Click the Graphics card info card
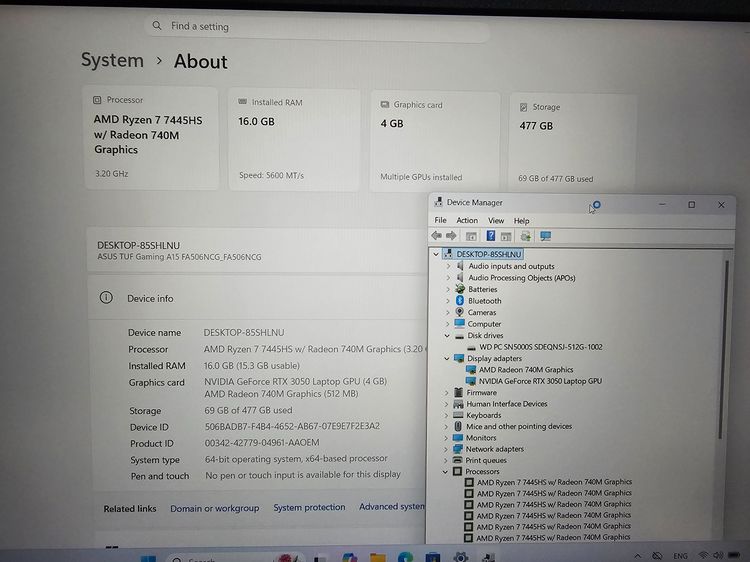Screen dimensions: 750x562 pyautogui.click(x=434, y=142)
